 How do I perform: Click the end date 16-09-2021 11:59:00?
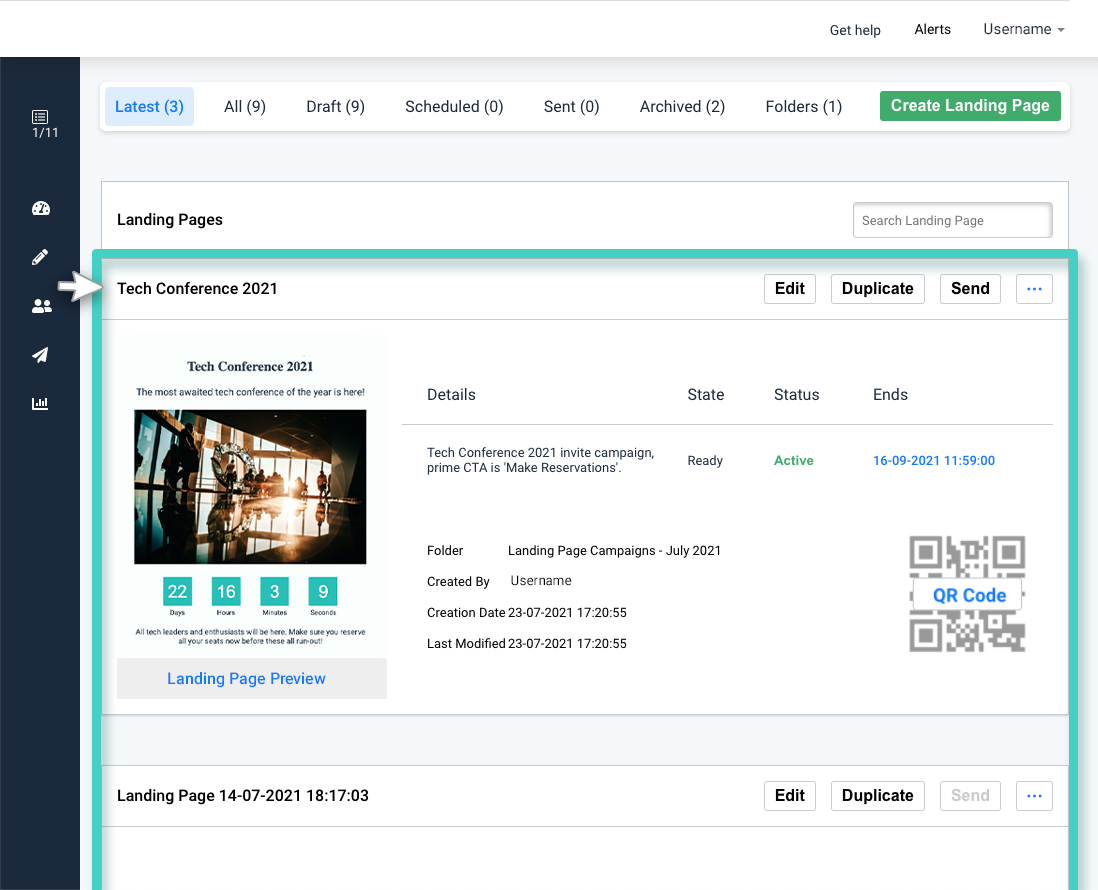pyautogui.click(x=933, y=461)
